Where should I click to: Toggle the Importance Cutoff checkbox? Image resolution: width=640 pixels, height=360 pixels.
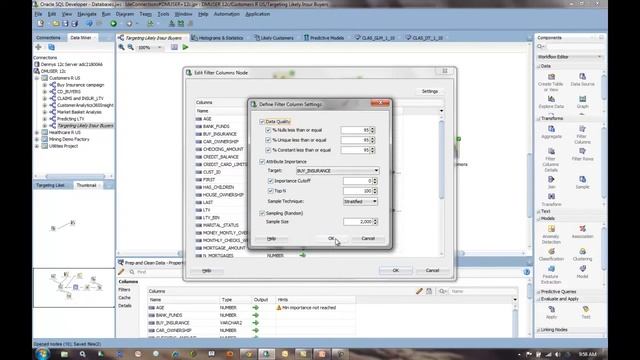[270, 181]
